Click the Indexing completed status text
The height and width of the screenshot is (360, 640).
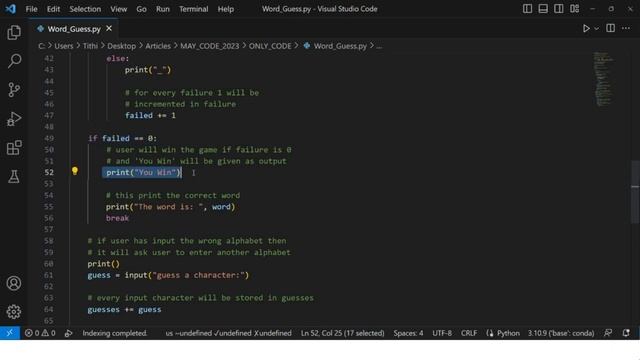pyautogui.click(x=114, y=333)
